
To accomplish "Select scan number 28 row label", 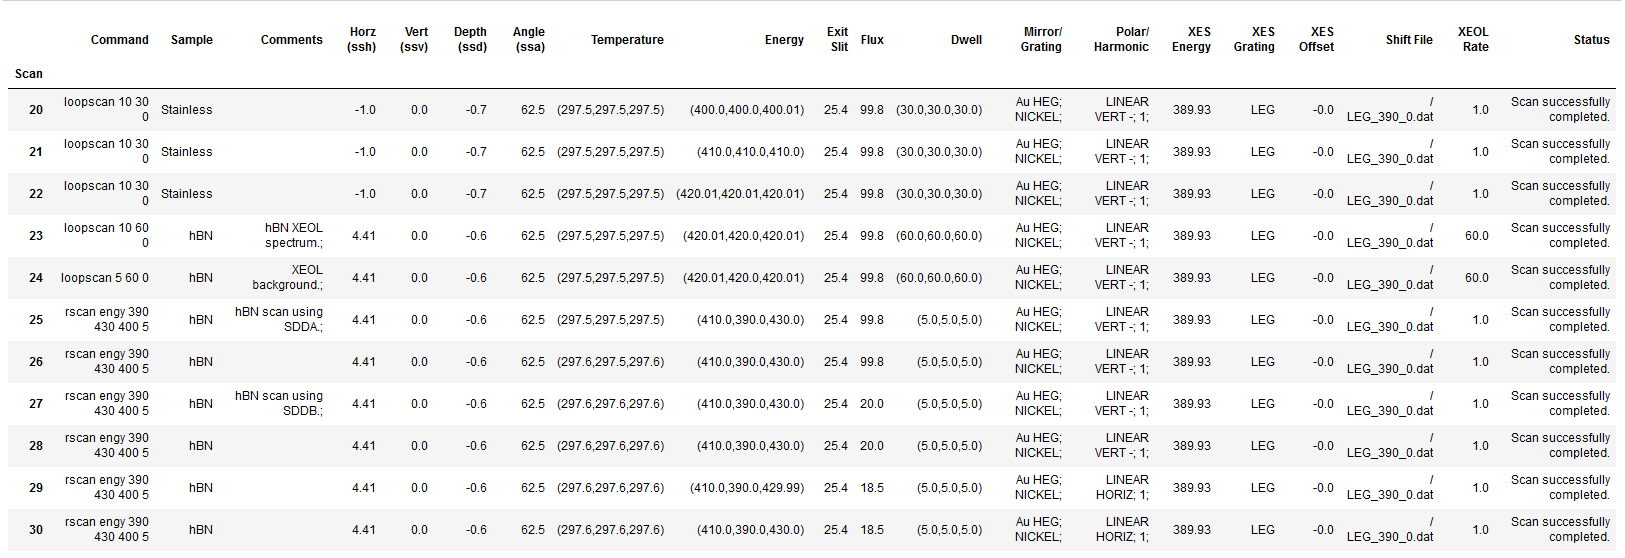I will coord(36,446).
